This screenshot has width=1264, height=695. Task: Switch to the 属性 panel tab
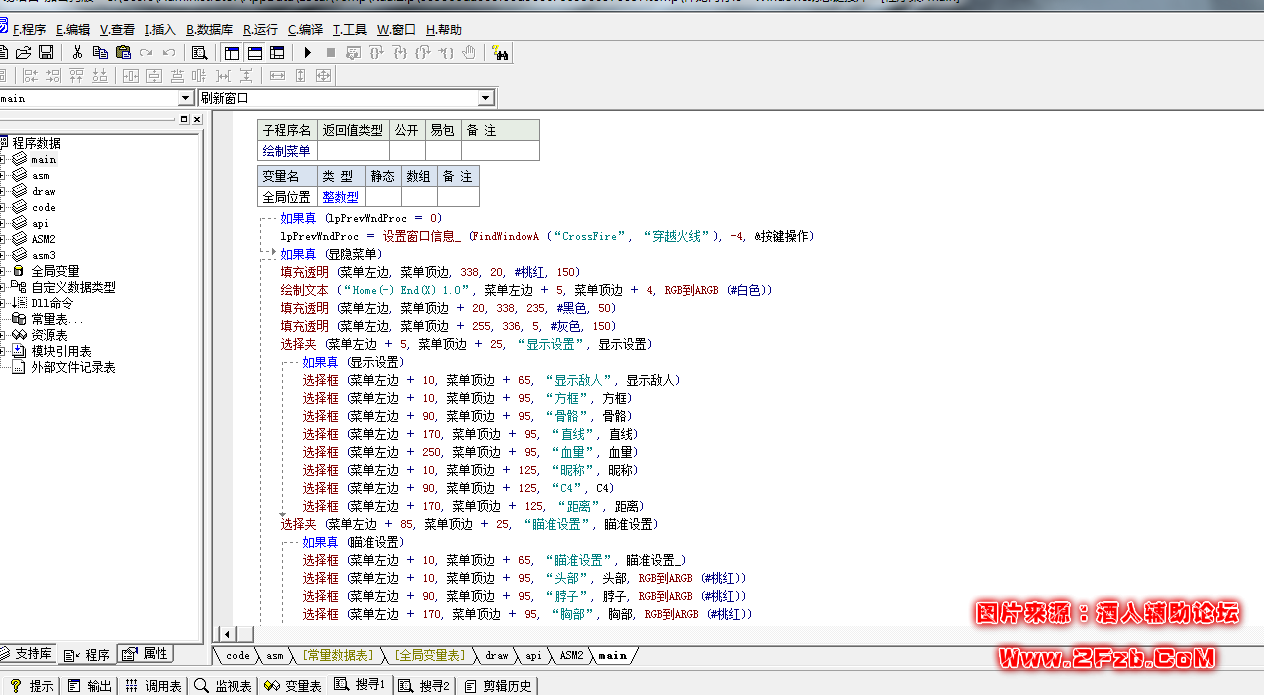(x=146, y=654)
